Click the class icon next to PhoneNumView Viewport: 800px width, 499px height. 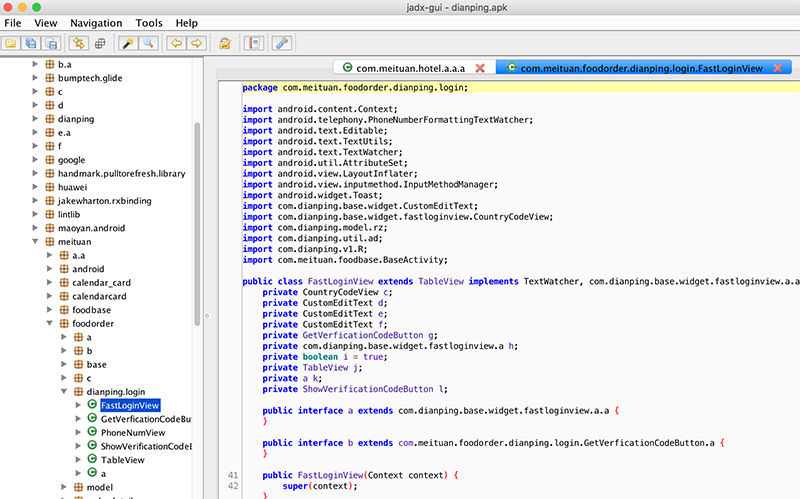[x=92, y=432]
